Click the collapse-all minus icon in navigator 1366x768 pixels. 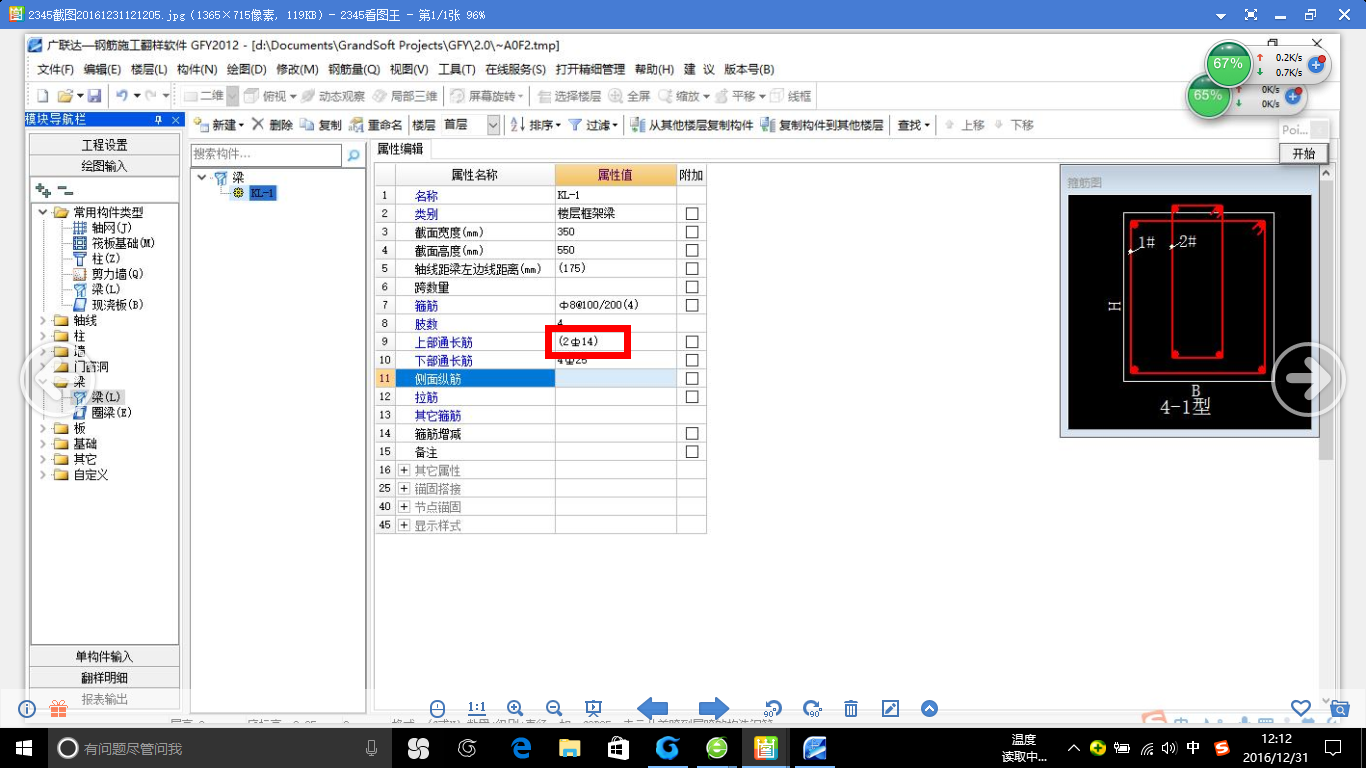[x=65, y=190]
